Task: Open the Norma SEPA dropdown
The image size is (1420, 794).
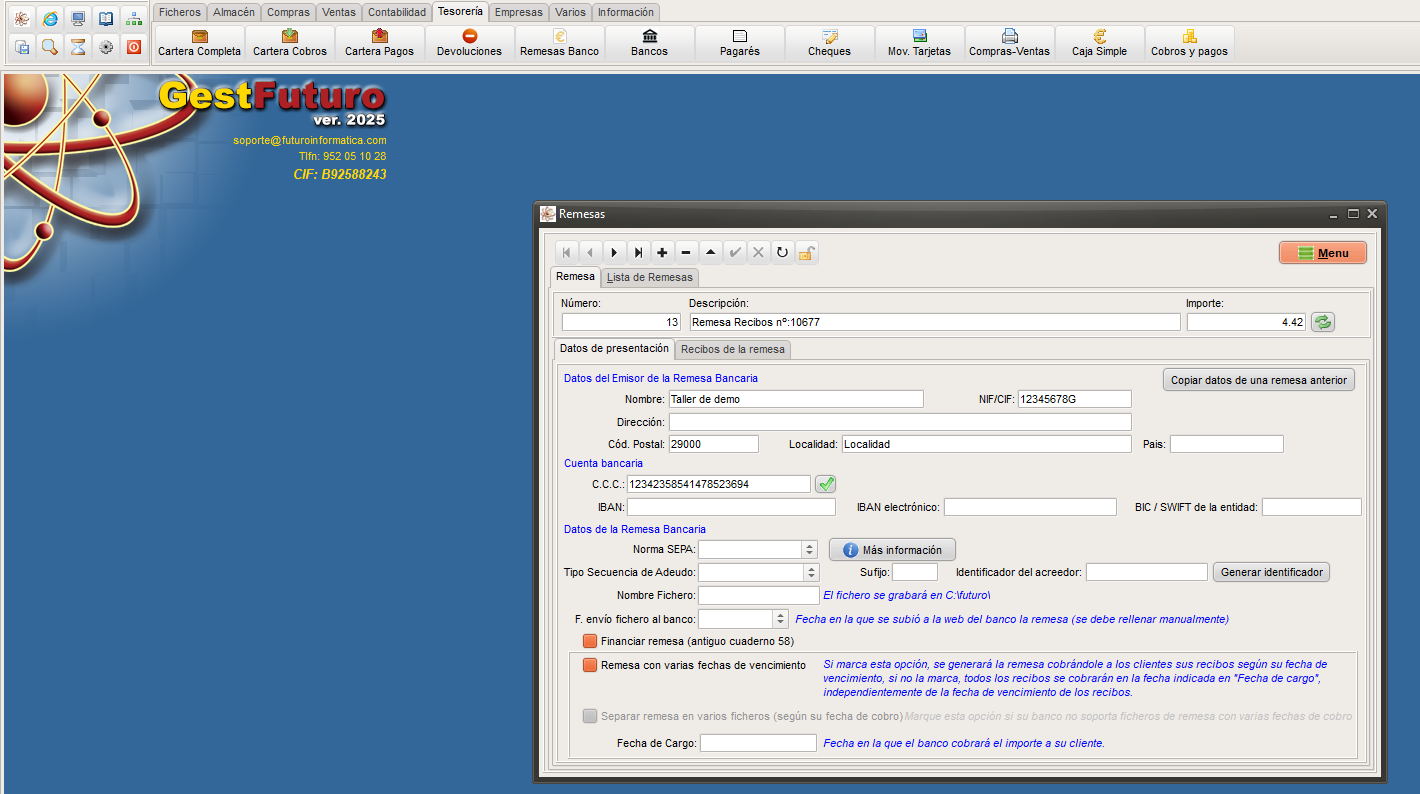Action: [x=810, y=550]
